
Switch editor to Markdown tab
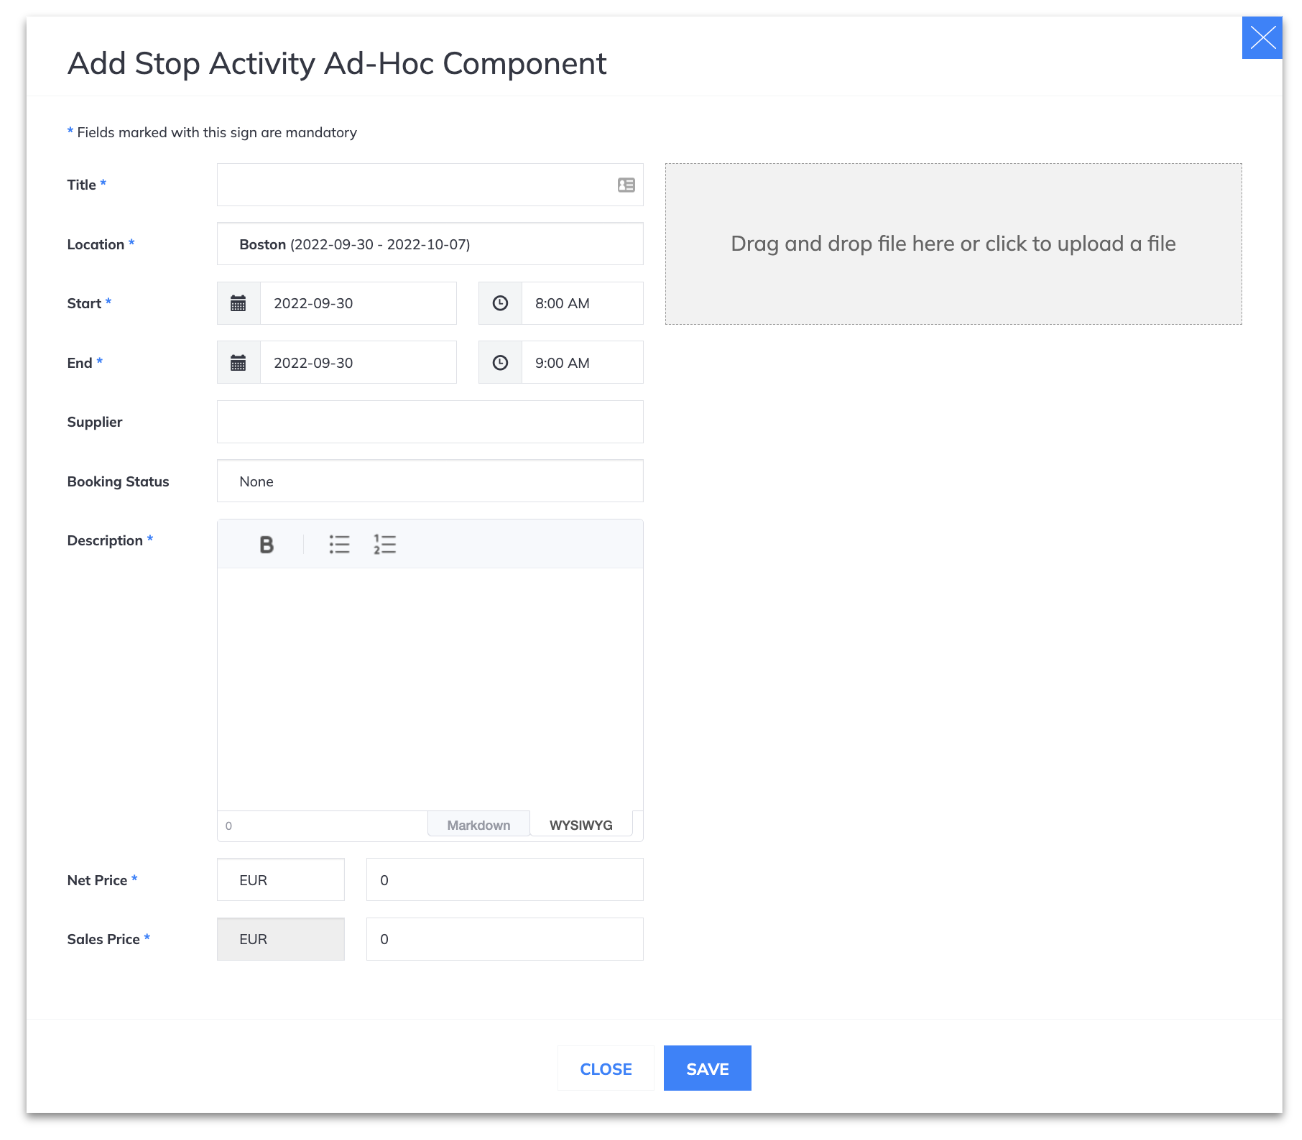(479, 825)
